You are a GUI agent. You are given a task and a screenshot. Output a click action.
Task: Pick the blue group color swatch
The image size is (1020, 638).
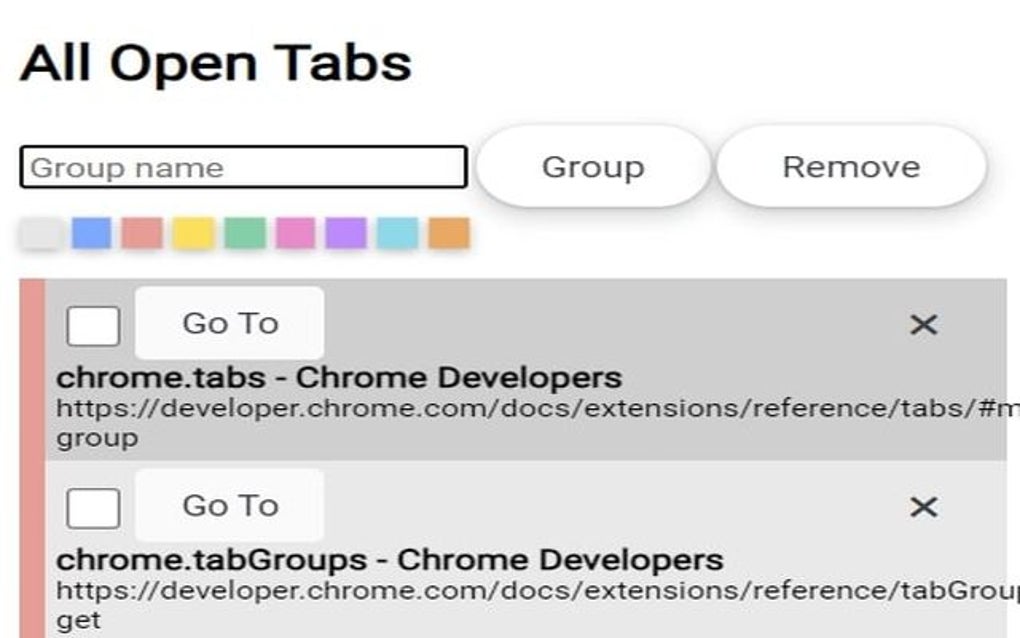(x=89, y=233)
